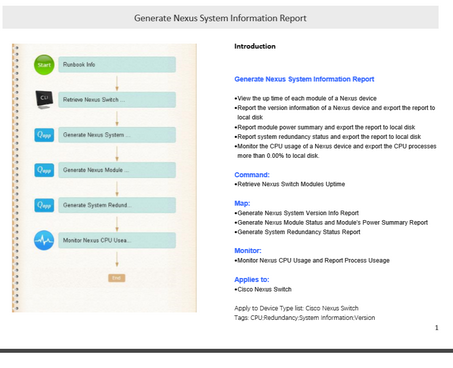
Task: Click 'Monitor Nexus CPU Usage and Report' line
Action: click(312, 260)
